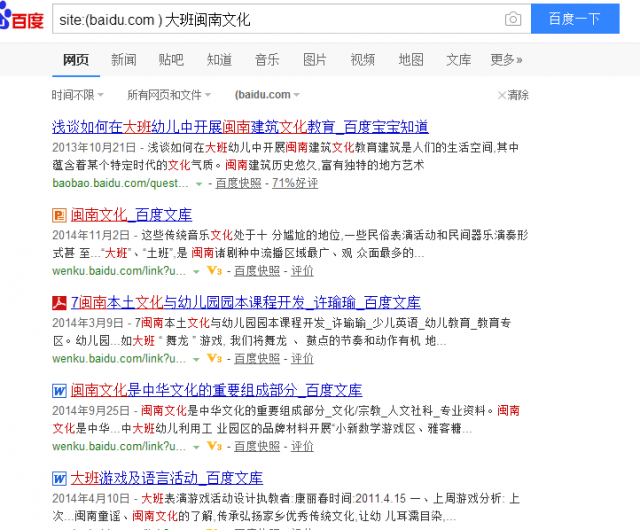
Task: Open image search via camera icon
Action: (x=513, y=19)
